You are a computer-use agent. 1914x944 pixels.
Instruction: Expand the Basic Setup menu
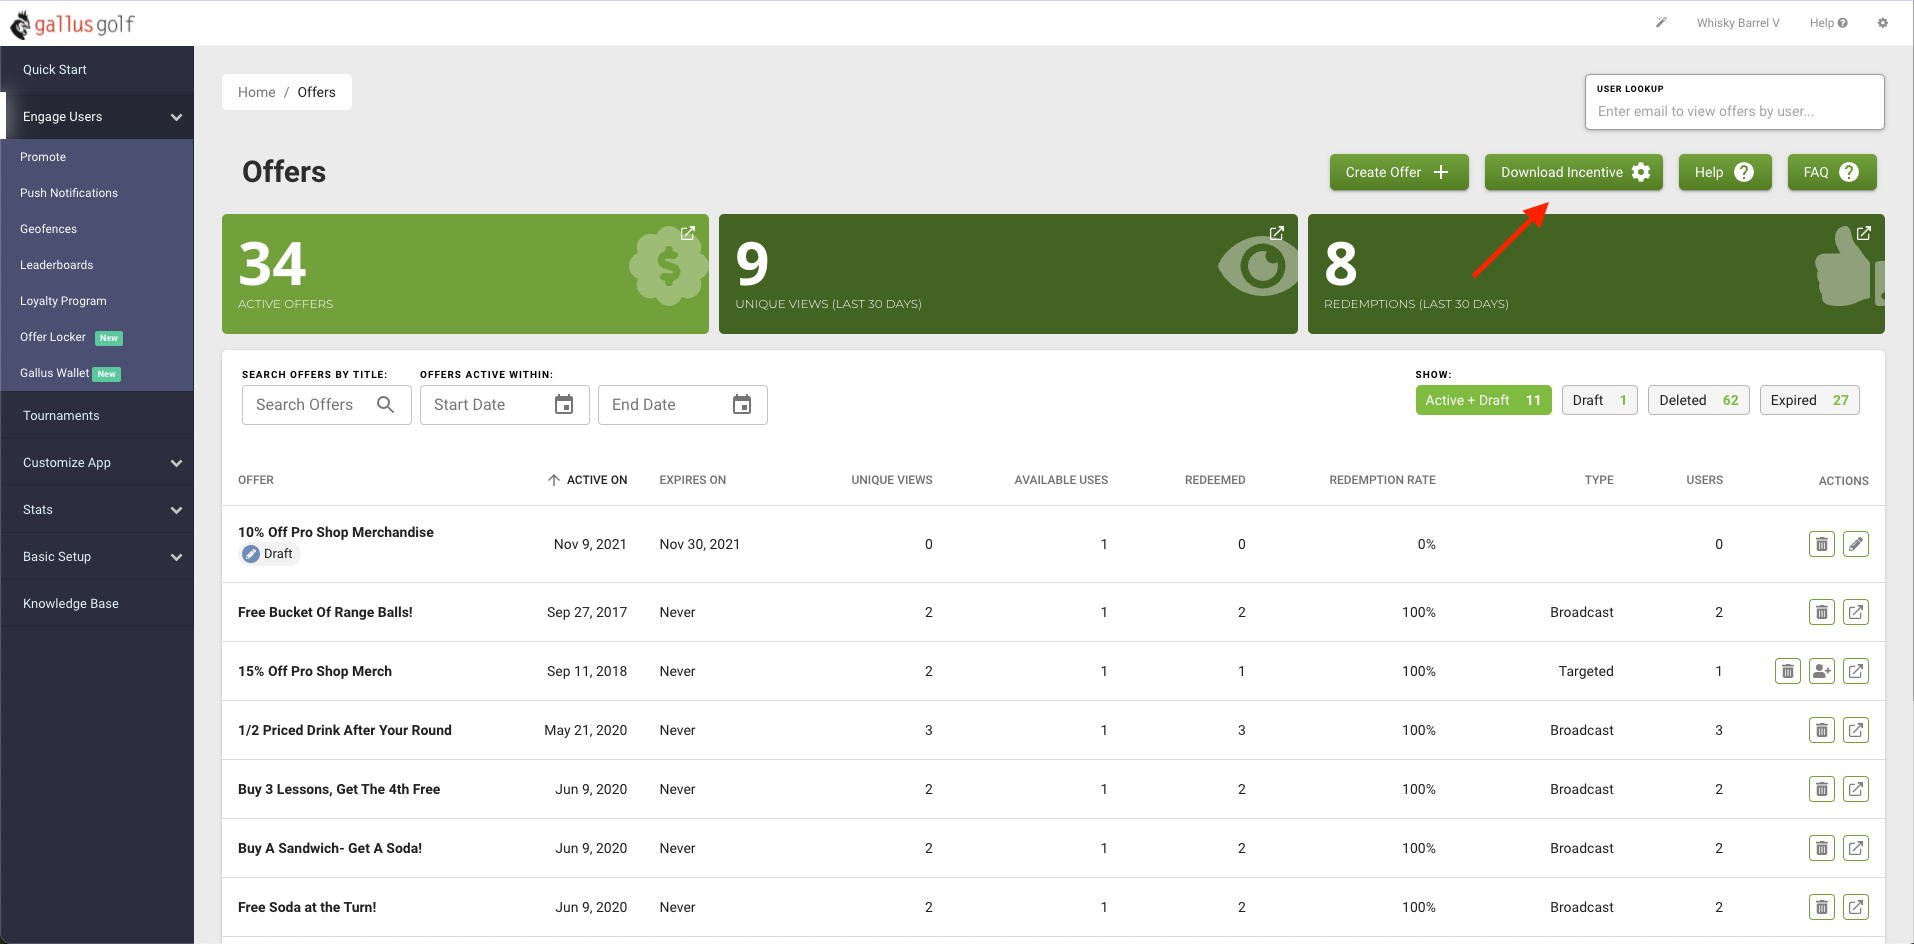coord(97,556)
